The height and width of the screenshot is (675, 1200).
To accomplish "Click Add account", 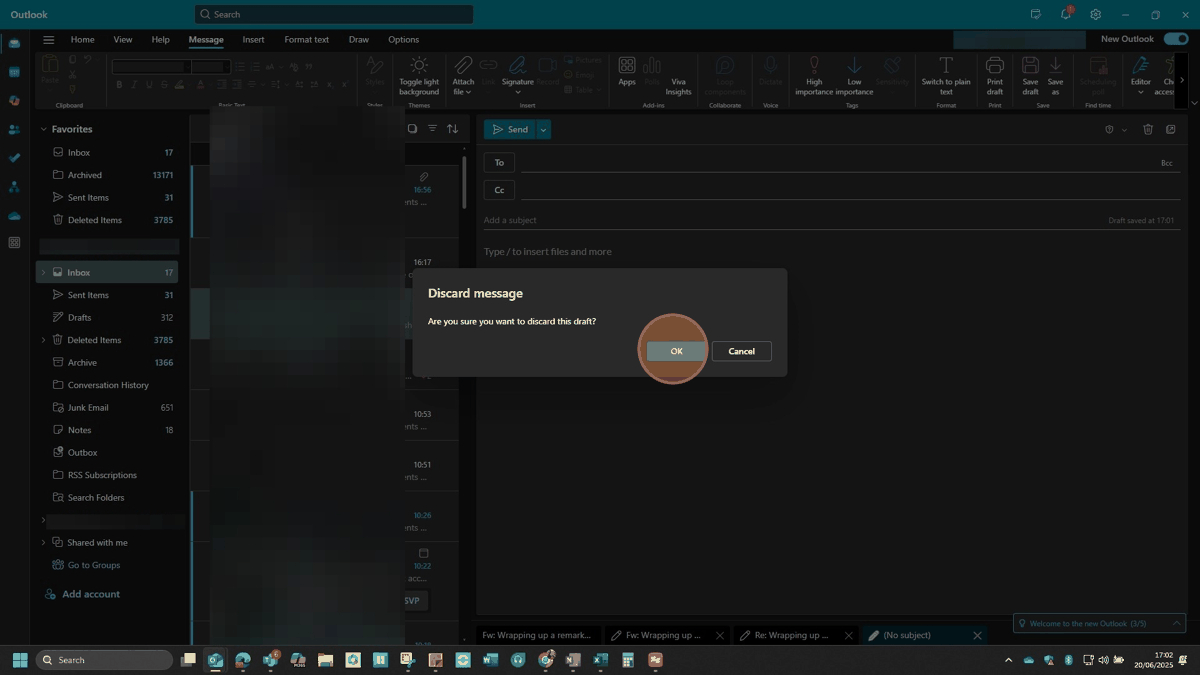I will click(90, 594).
